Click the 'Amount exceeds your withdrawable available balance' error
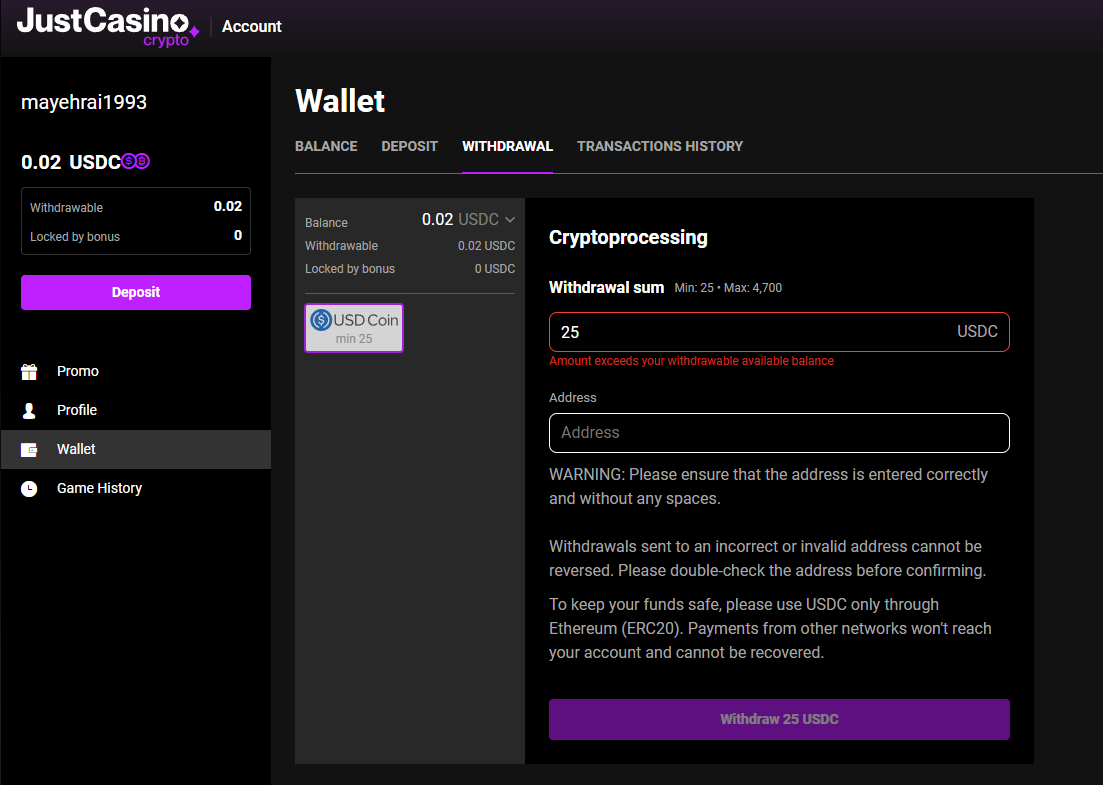Viewport: 1103px width, 785px height. 691,361
